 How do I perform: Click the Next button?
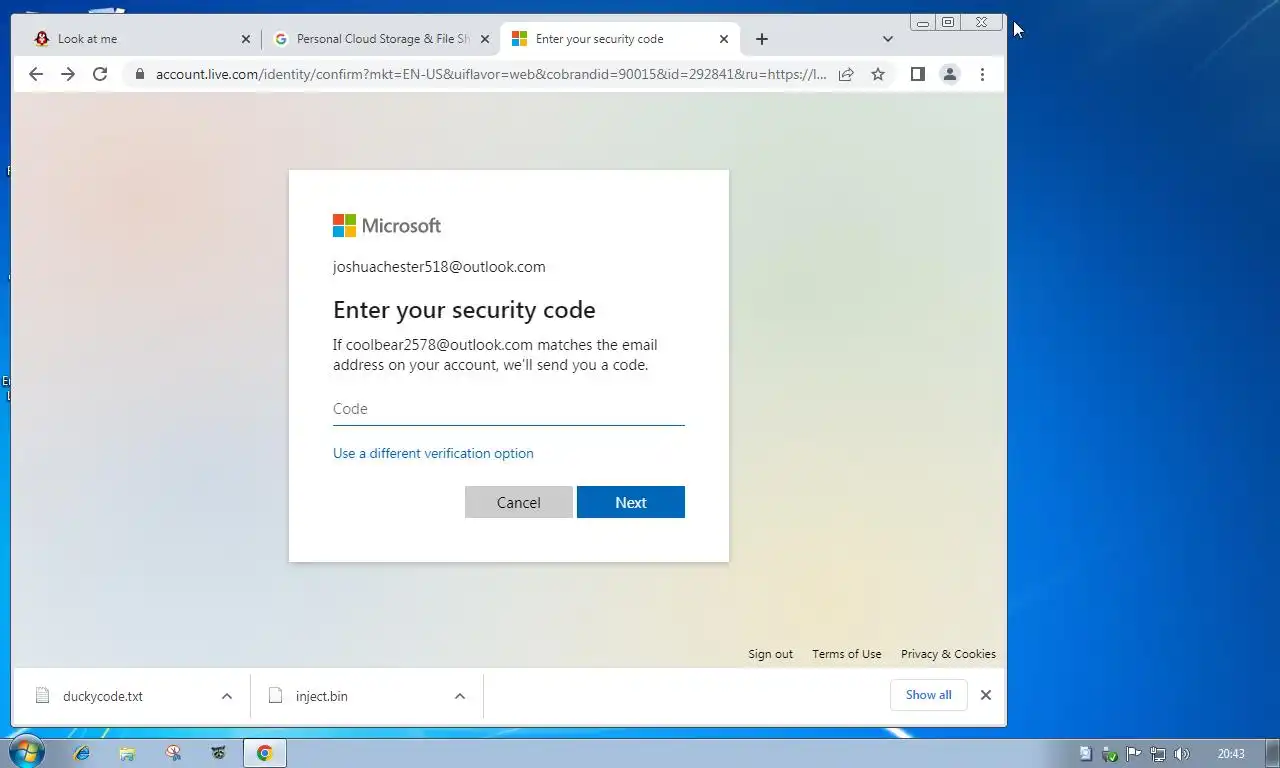[x=631, y=502]
